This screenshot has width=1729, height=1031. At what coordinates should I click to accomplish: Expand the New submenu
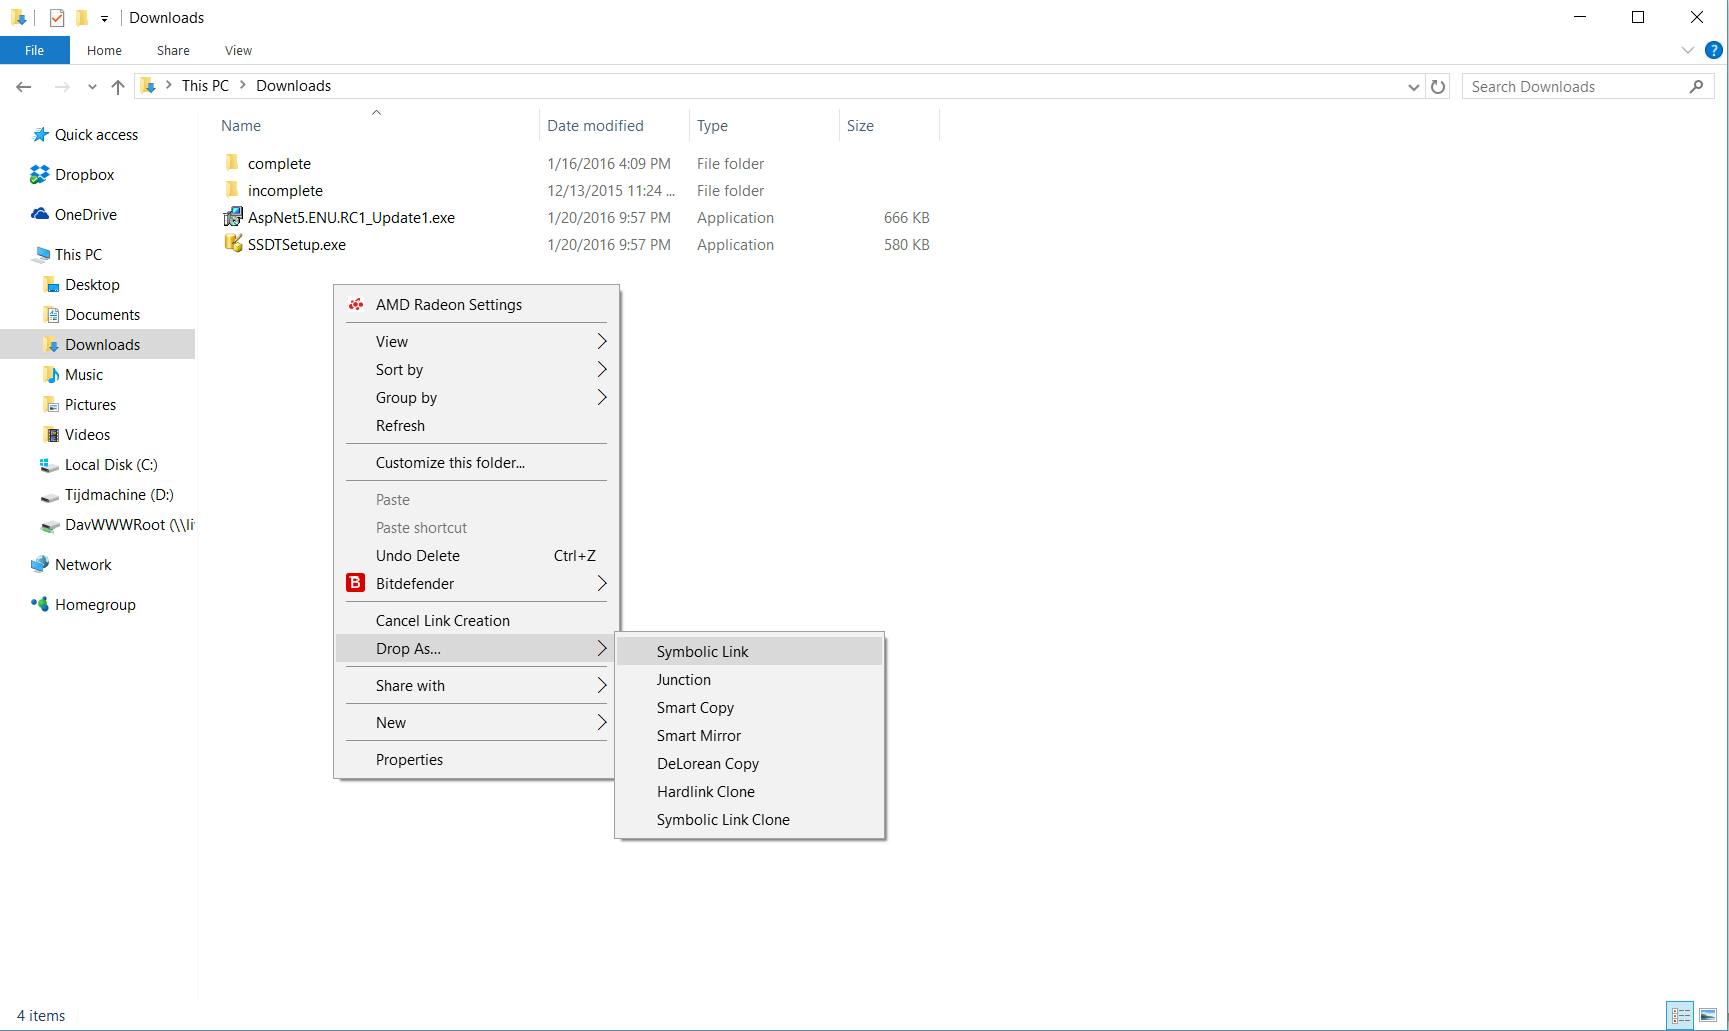point(476,723)
